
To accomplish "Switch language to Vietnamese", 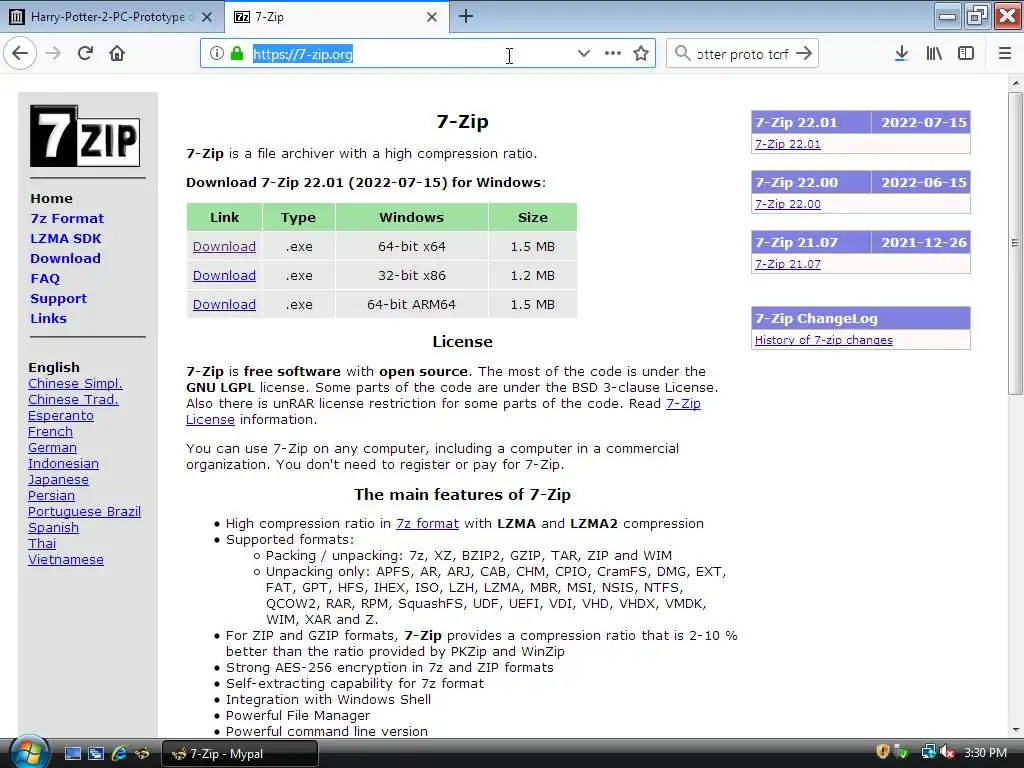I will click(65, 560).
